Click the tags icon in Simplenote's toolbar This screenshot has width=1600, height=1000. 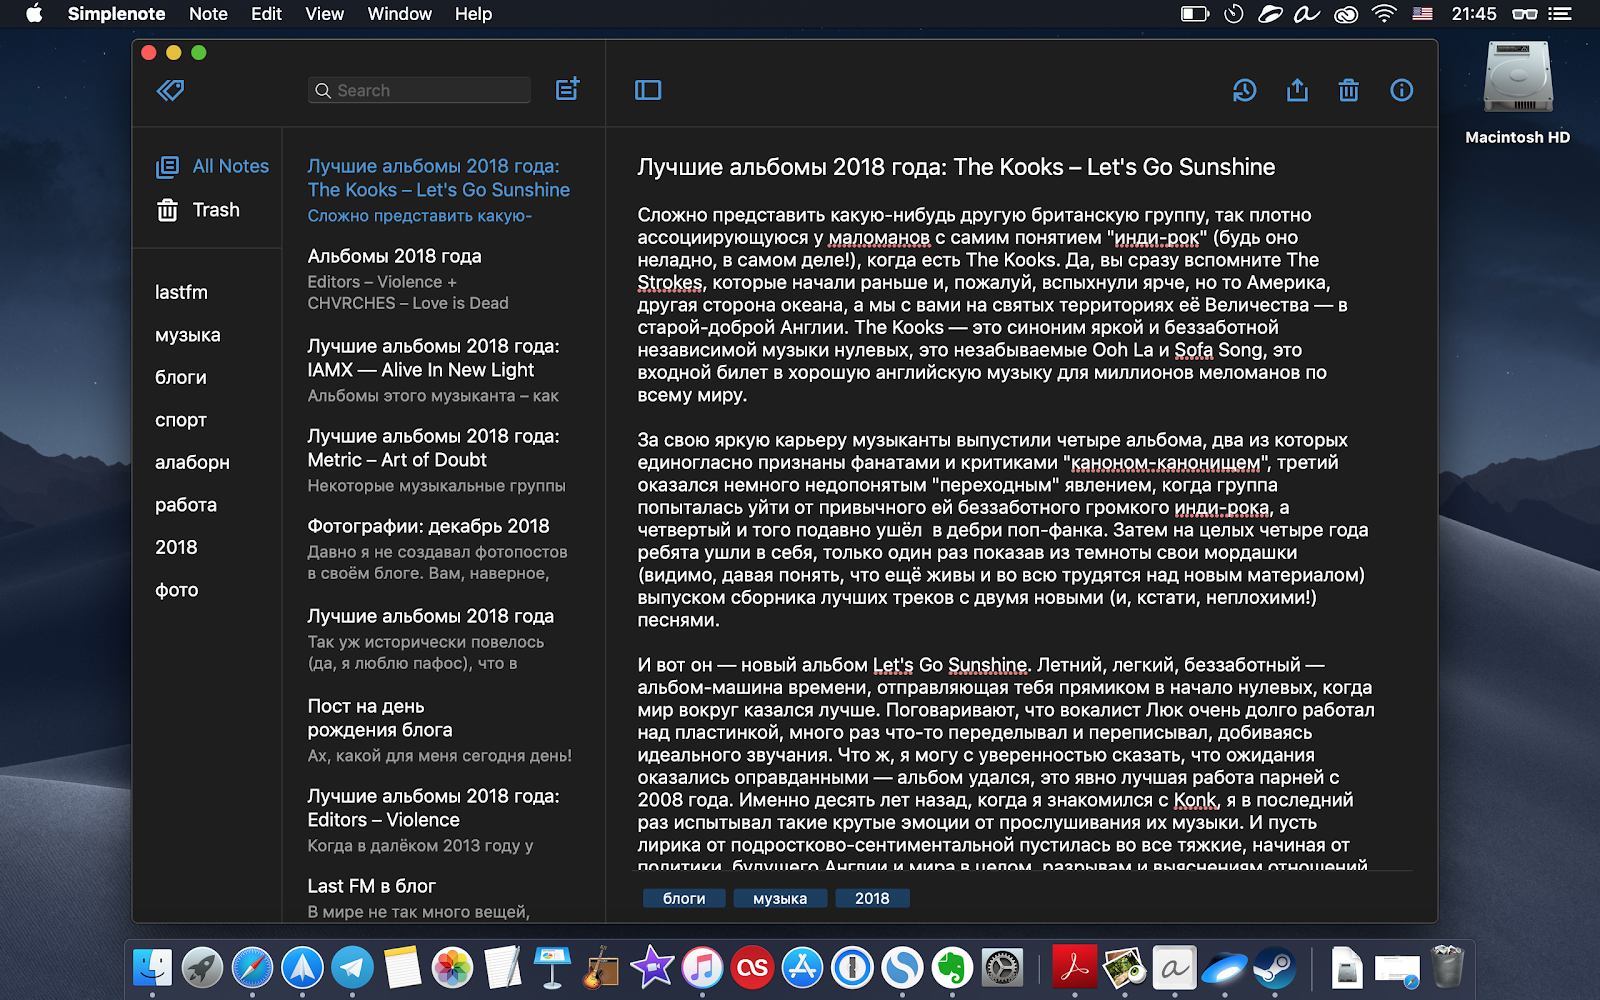pyautogui.click(x=170, y=90)
